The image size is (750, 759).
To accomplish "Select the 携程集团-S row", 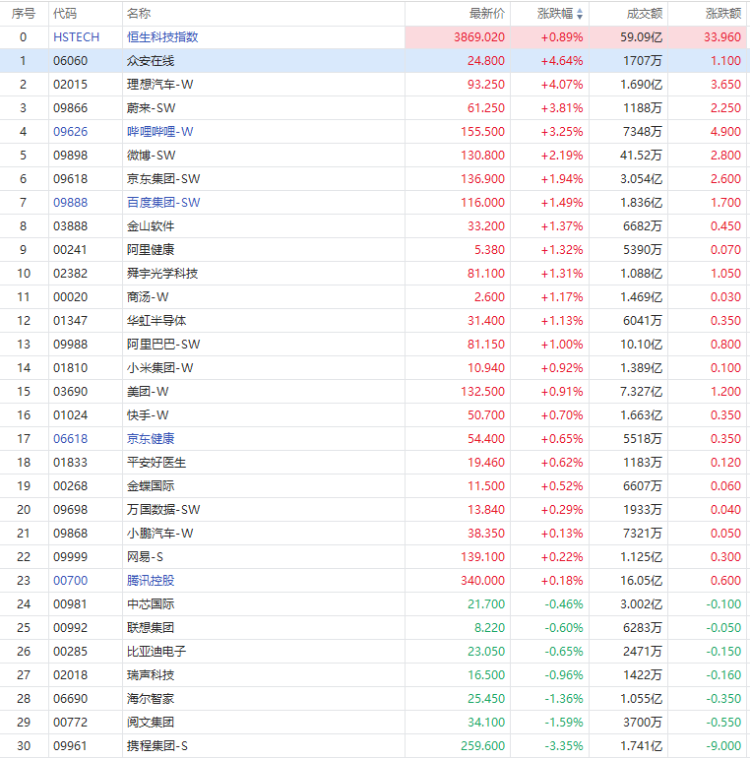I will [375, 746].
